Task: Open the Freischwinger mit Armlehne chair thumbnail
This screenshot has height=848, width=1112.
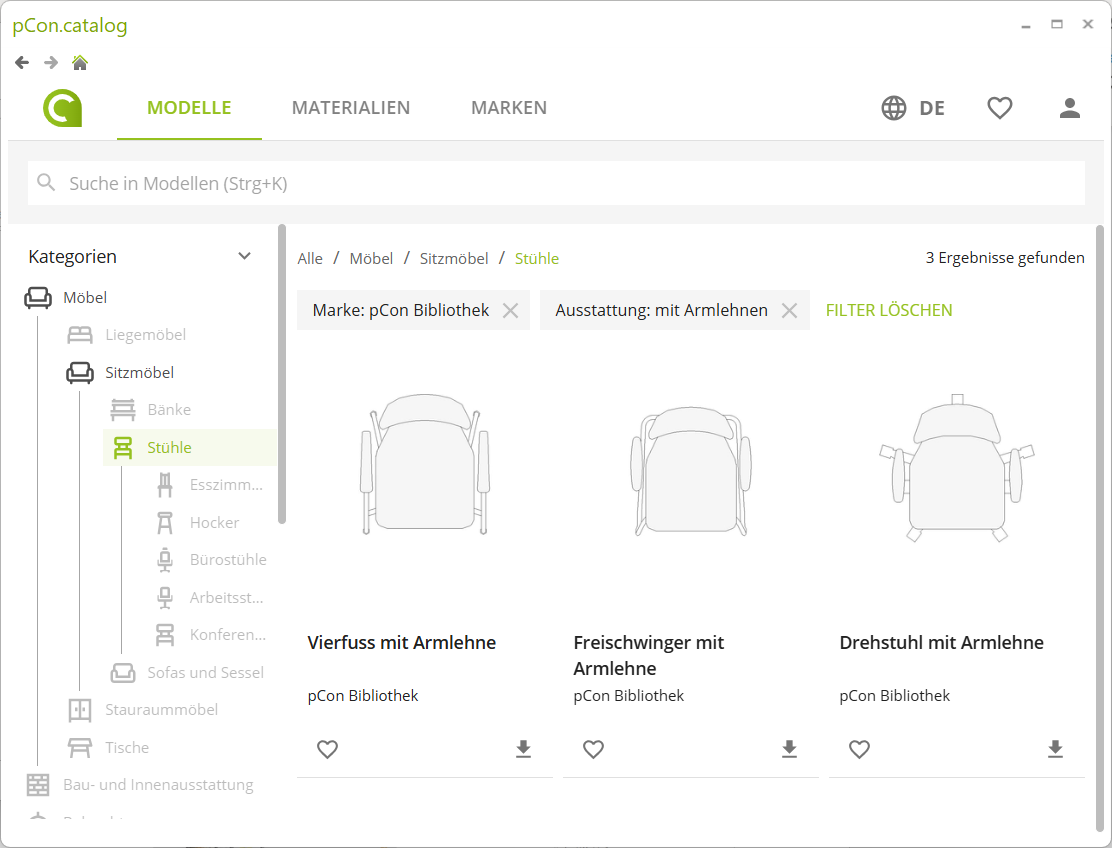Action: click(691, 471)
